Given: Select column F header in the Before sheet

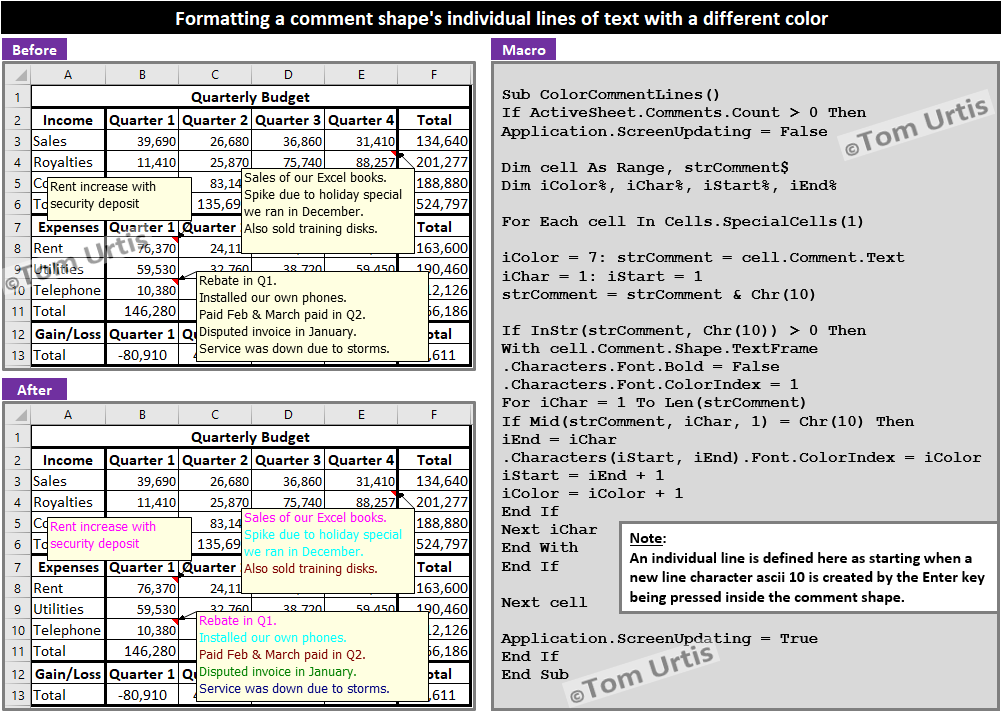Looking at the screenshot, I should [x=434, y=75].
